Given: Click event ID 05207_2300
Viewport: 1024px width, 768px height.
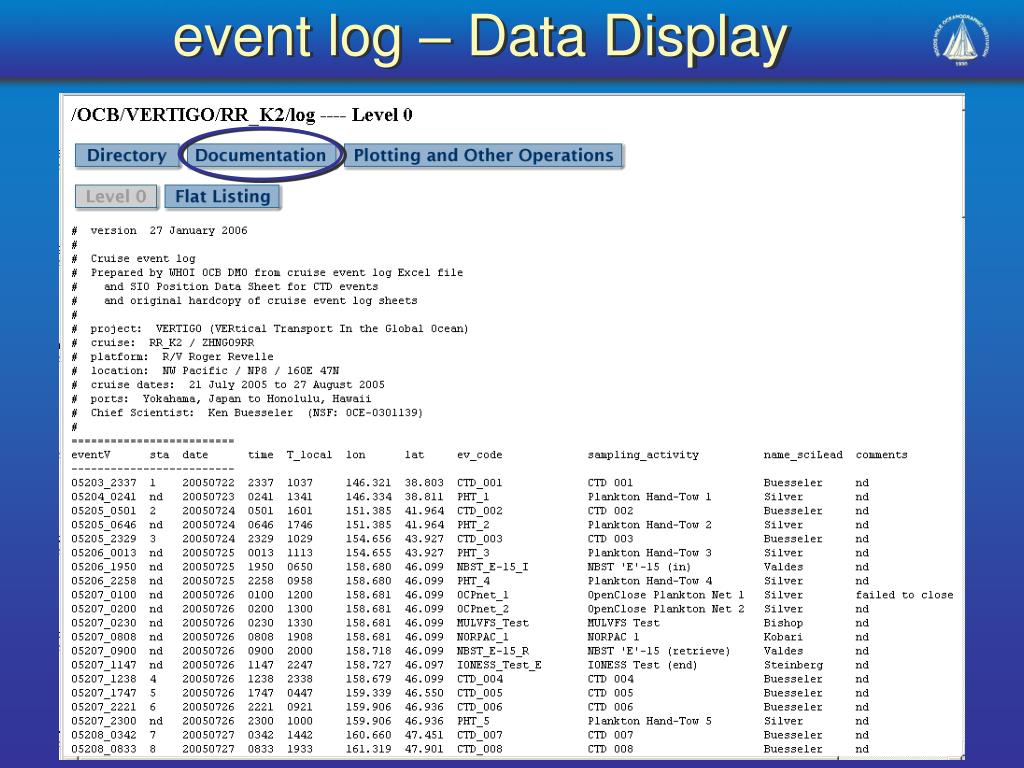Looking at the screenshot, I should click(104, 721).
